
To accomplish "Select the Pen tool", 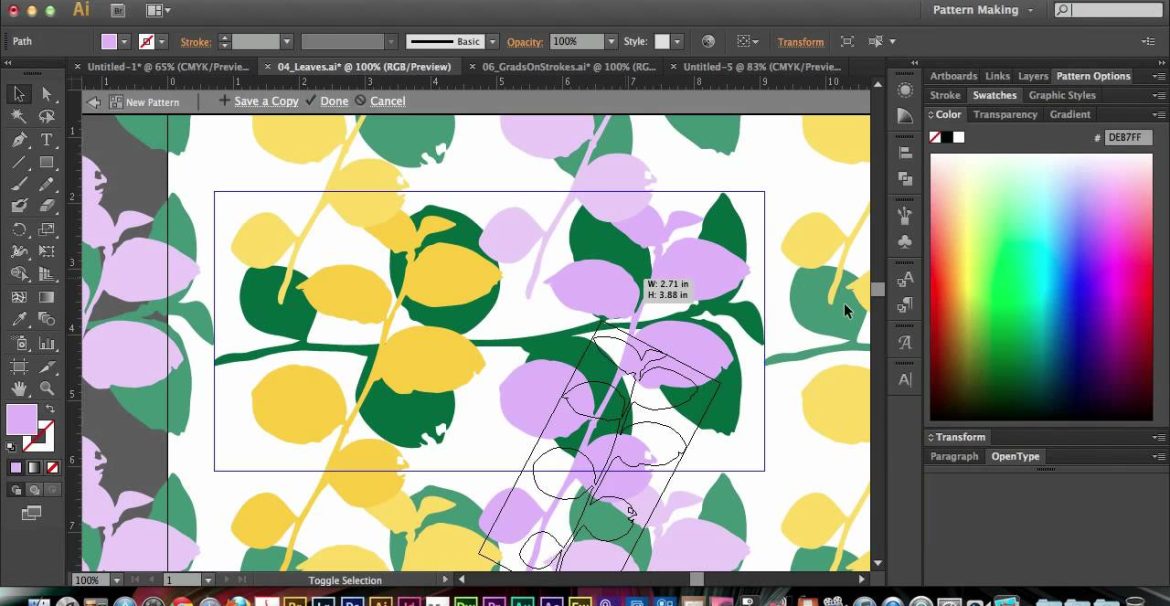I will coord(19,140).
